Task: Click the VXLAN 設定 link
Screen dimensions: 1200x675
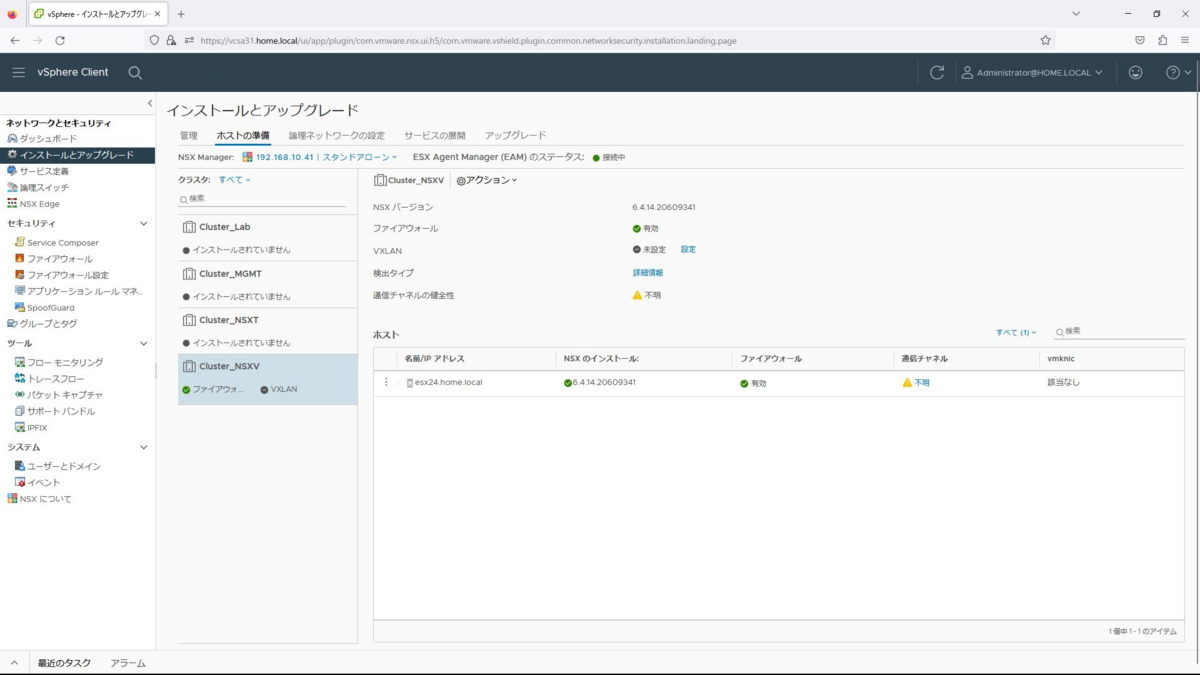Action: 688,250
